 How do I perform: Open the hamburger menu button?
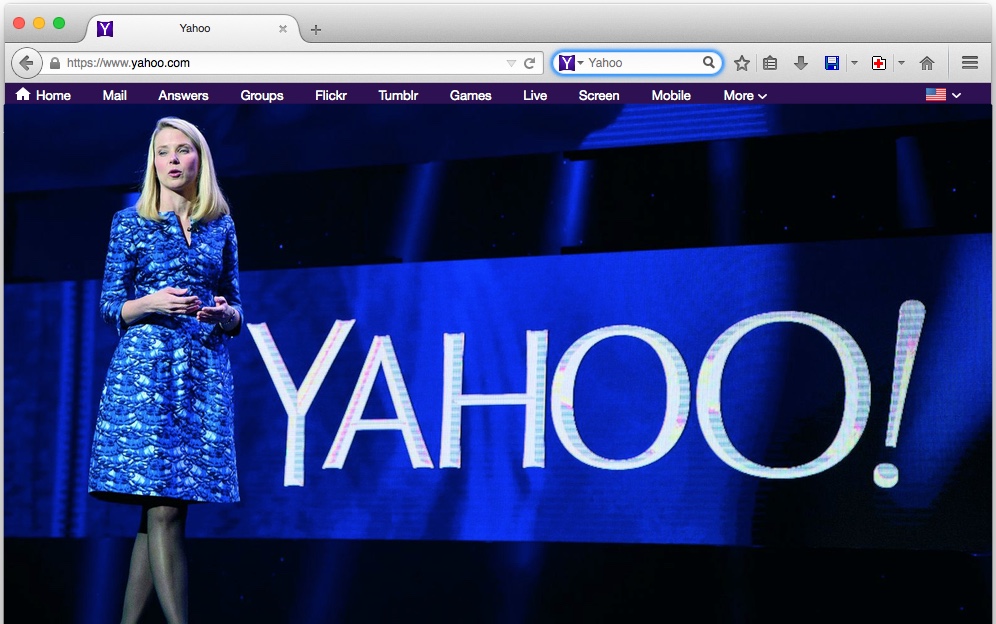pyautogui.click(x=969, y=63)
